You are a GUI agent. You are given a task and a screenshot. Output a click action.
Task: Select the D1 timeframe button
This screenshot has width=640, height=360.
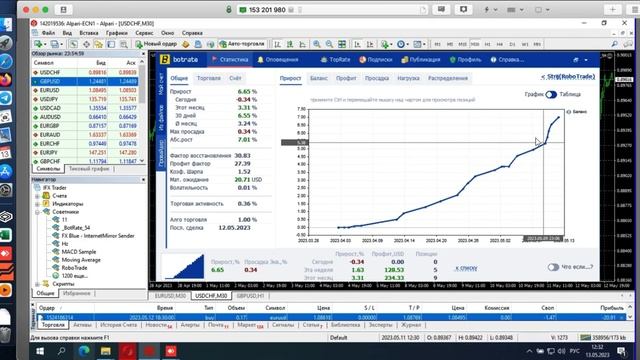tap(512, 44)
